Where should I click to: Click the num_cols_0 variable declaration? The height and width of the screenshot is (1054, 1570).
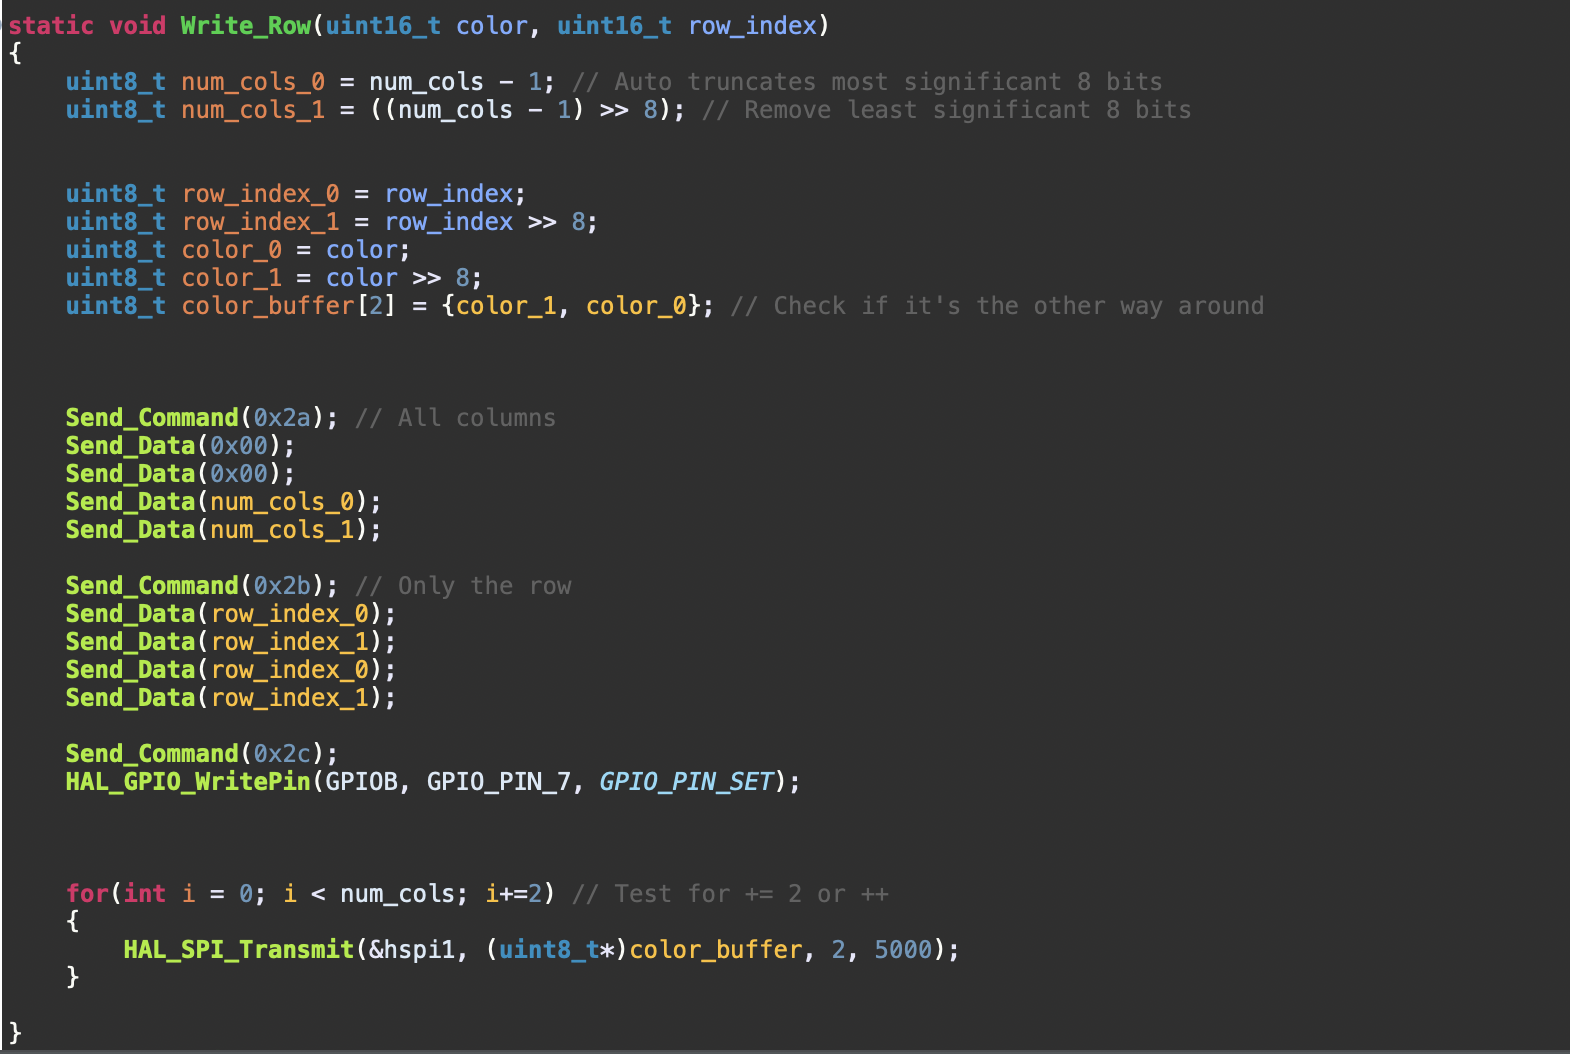[x=252, y=82]
